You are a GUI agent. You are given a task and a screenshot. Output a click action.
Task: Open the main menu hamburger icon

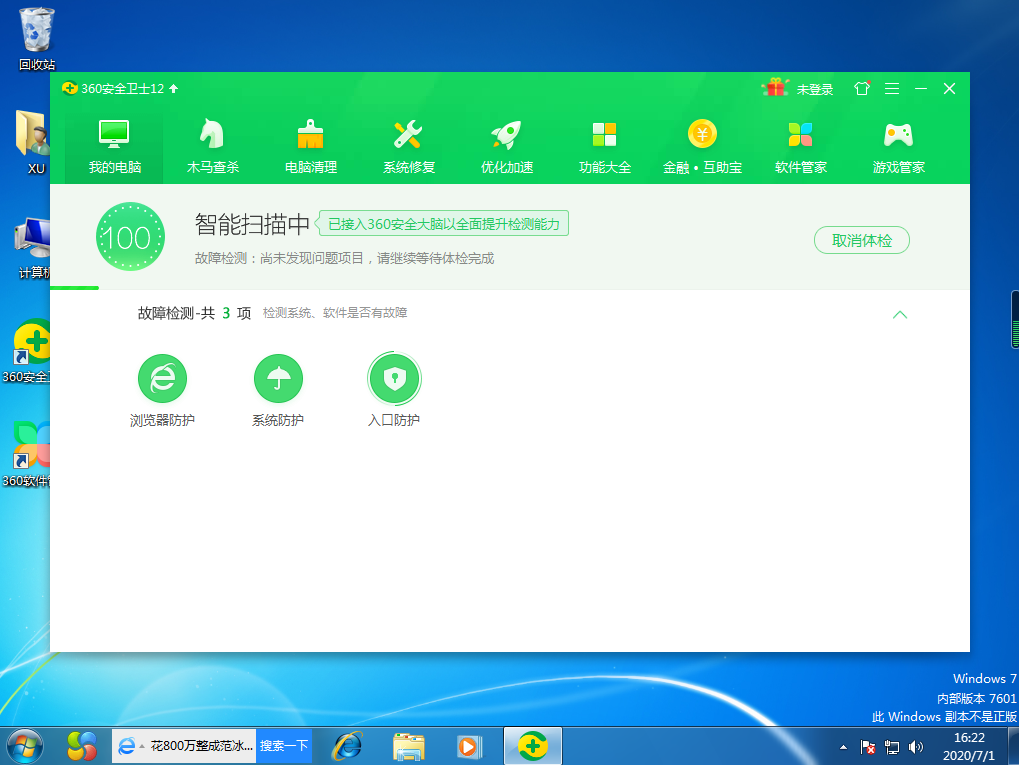click(x=891, y=89)
